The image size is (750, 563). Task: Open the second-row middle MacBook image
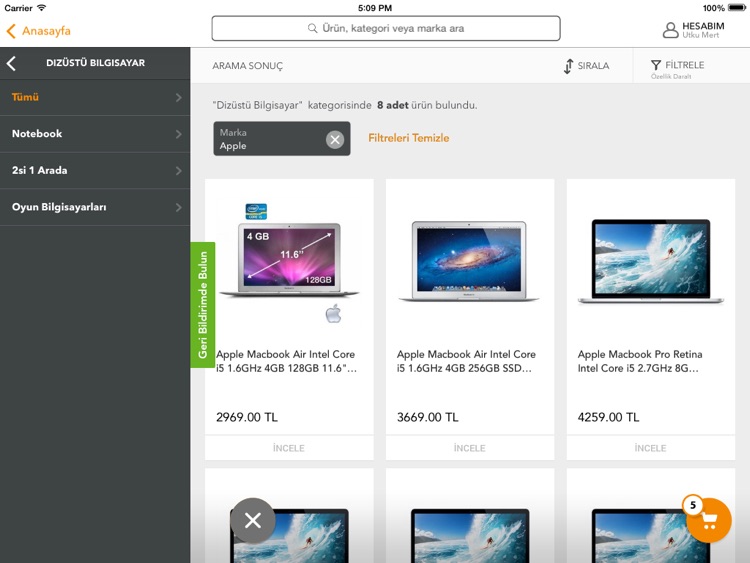click(470, 536)
